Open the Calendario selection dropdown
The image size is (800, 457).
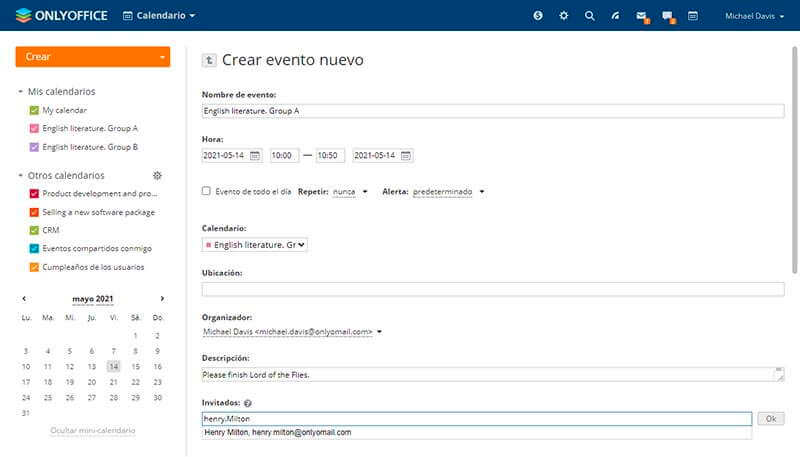tap(255, 244)
